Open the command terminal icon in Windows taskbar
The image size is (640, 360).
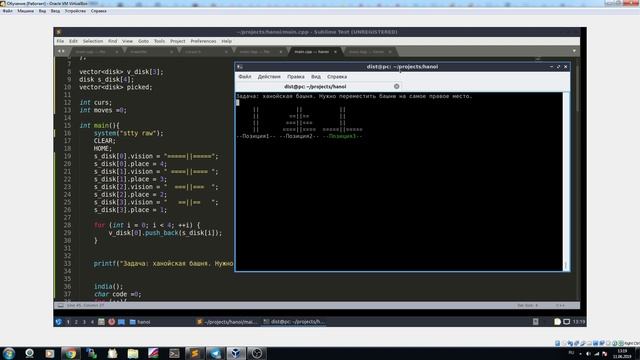(174, 353)
